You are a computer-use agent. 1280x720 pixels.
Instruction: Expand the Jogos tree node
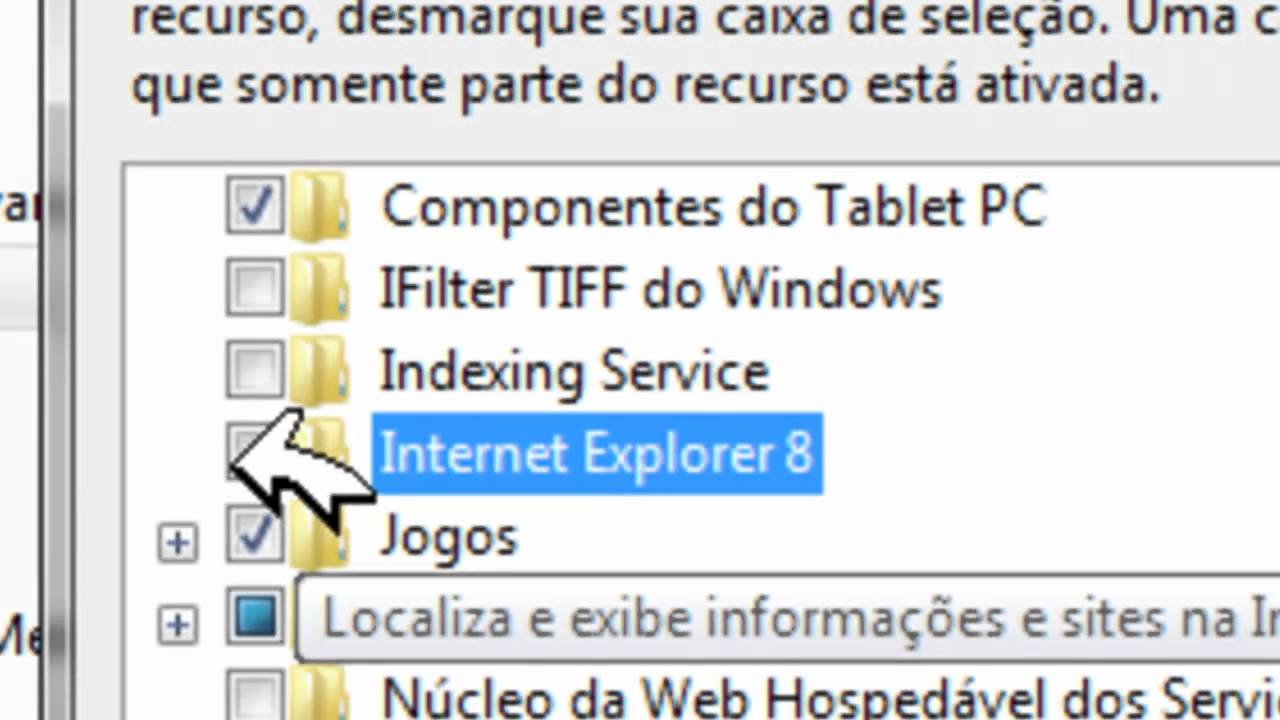coord(177,543)
